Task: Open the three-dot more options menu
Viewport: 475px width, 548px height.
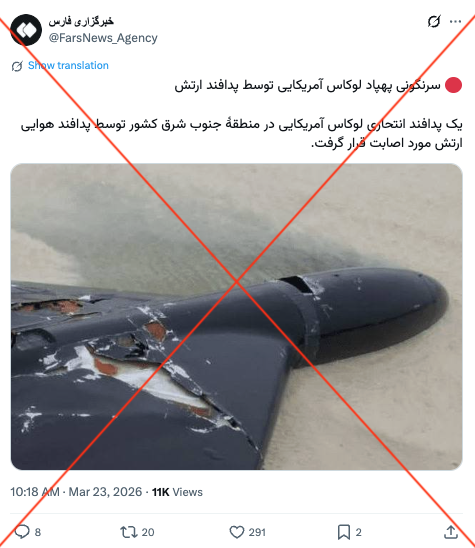Action: 455,22
